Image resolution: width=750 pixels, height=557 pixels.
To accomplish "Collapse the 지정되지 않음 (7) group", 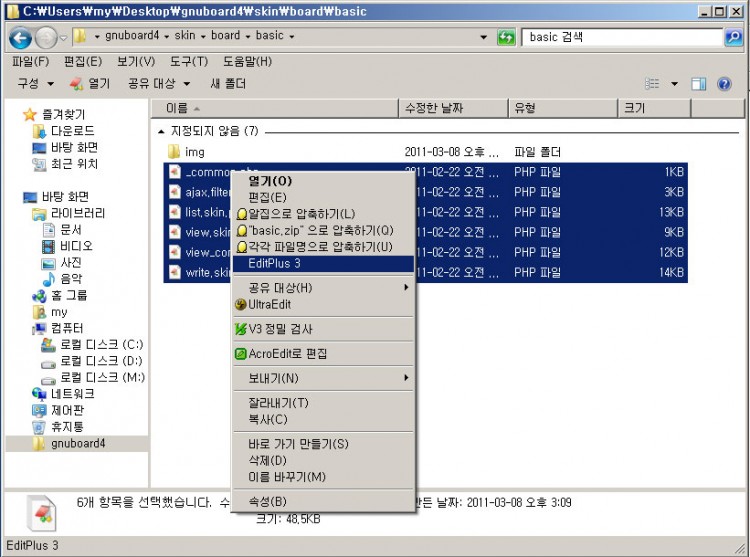I will tap(161, 131).
